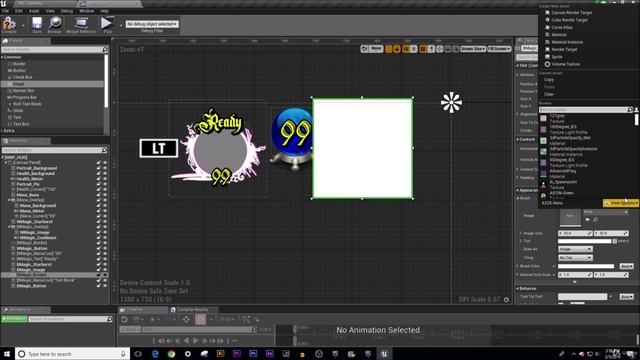Image resolution: width=640 pixels, height=360 pixels.
Task: Choose Curve Atlas asset type
Action: pos(562,27)
